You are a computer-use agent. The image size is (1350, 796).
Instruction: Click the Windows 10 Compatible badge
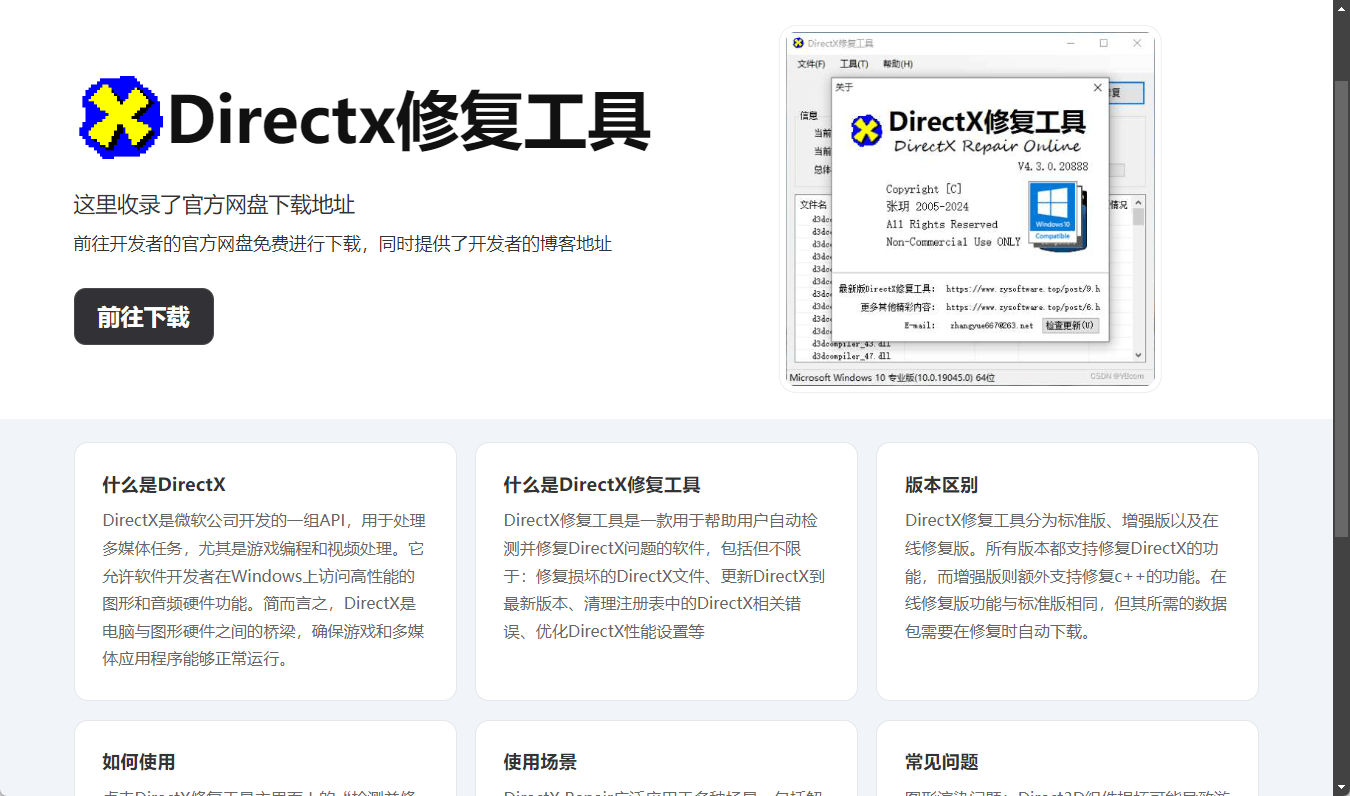(1052, 212)
